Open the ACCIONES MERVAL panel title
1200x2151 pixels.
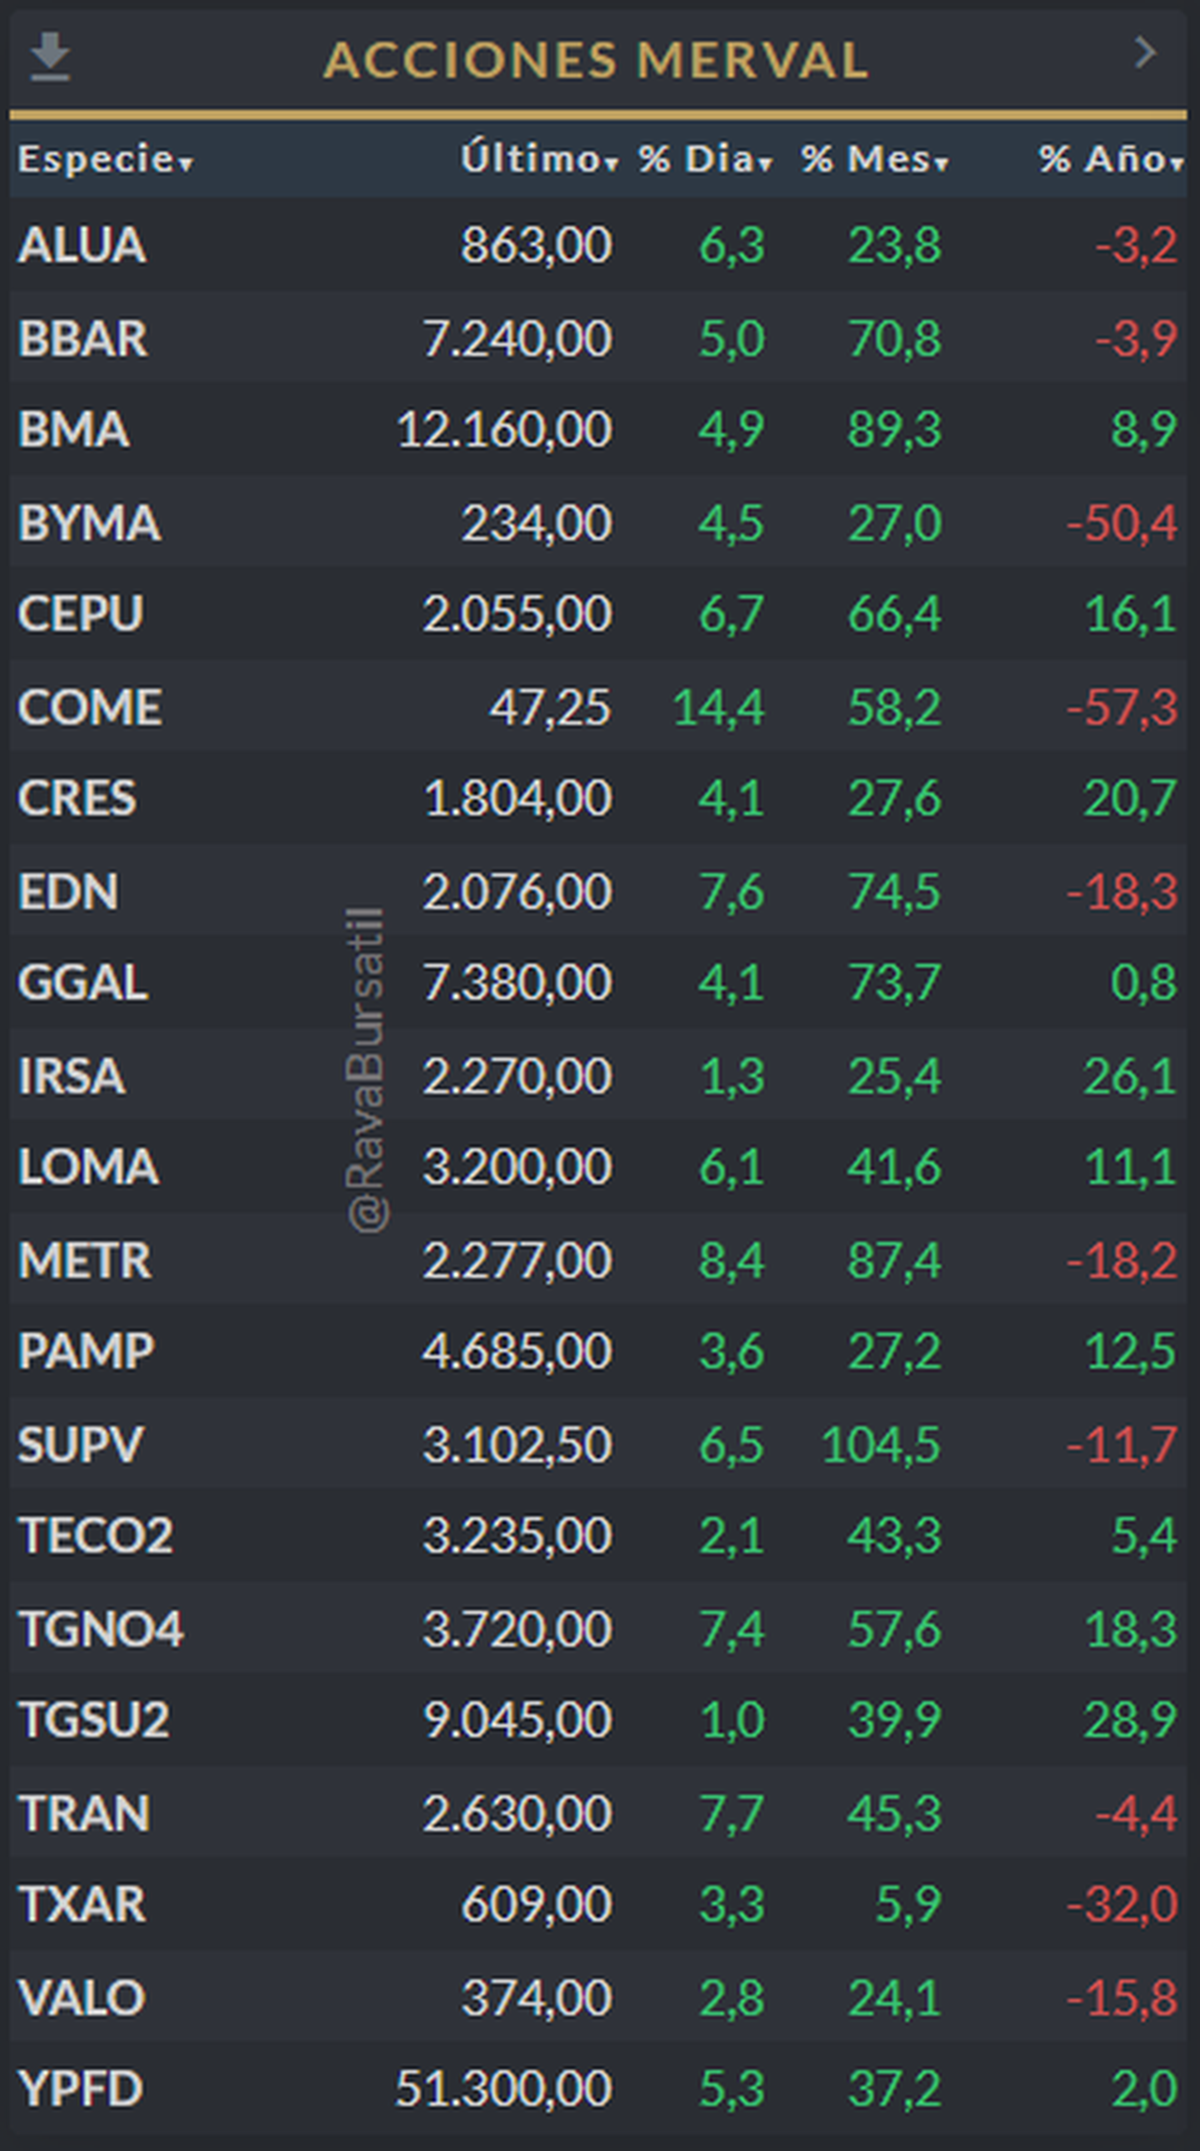[596, 60]
